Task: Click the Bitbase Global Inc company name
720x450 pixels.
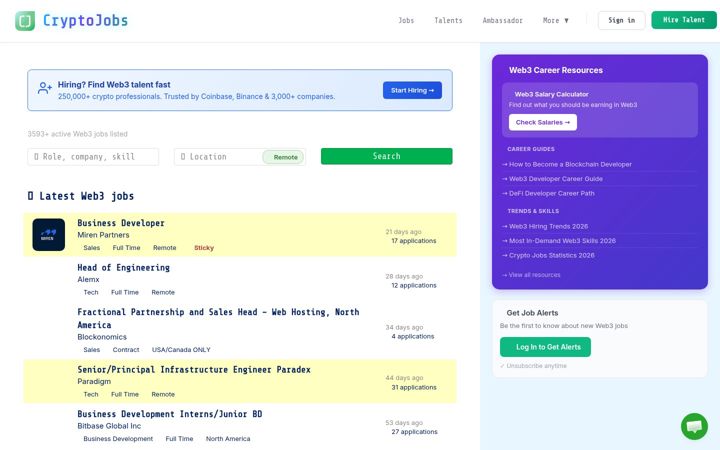Action: pos(109,426)
